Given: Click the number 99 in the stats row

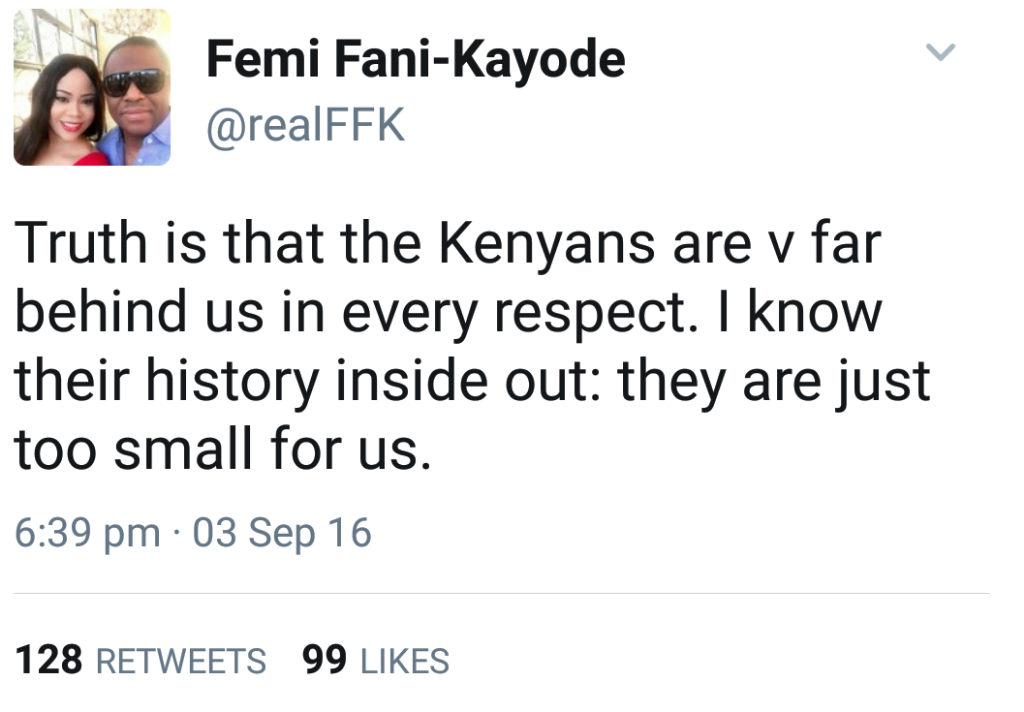Looking at the screenshot, I should 323,661.
